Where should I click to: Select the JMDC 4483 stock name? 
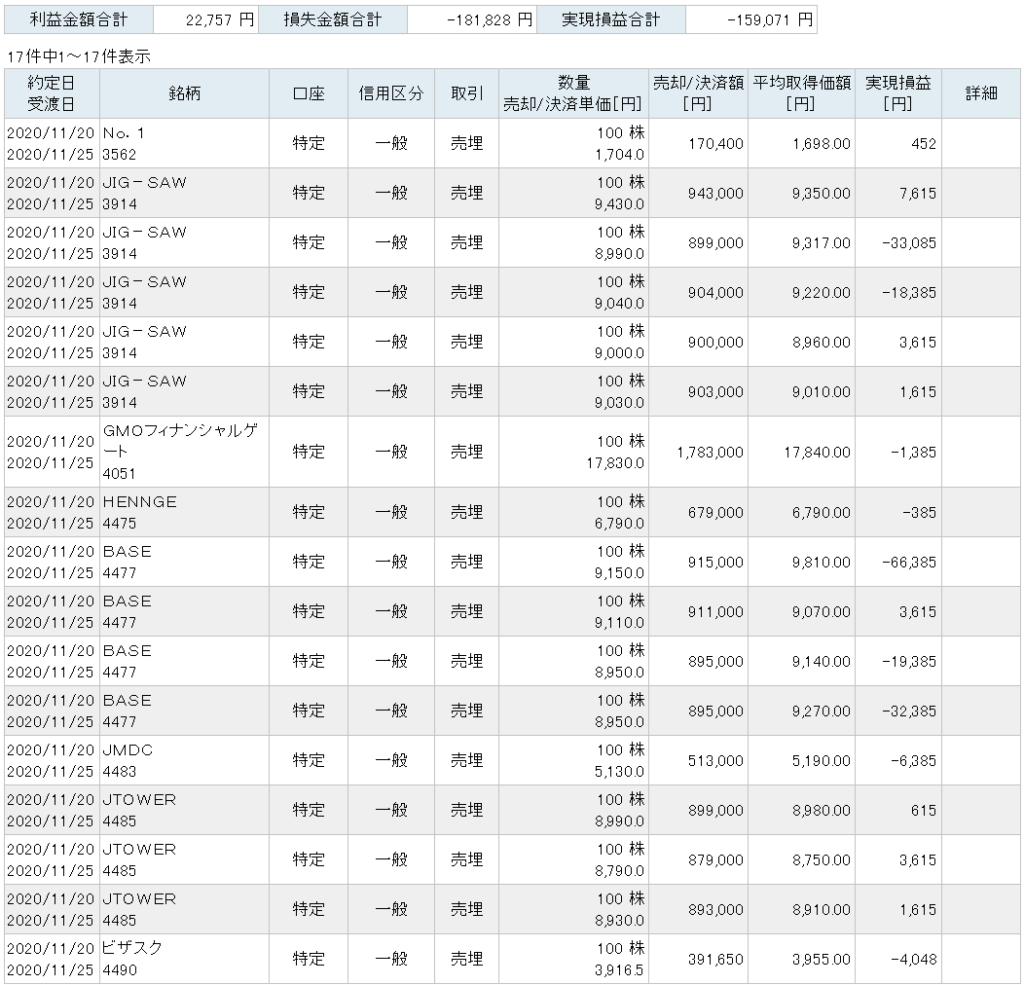[127, 760]
